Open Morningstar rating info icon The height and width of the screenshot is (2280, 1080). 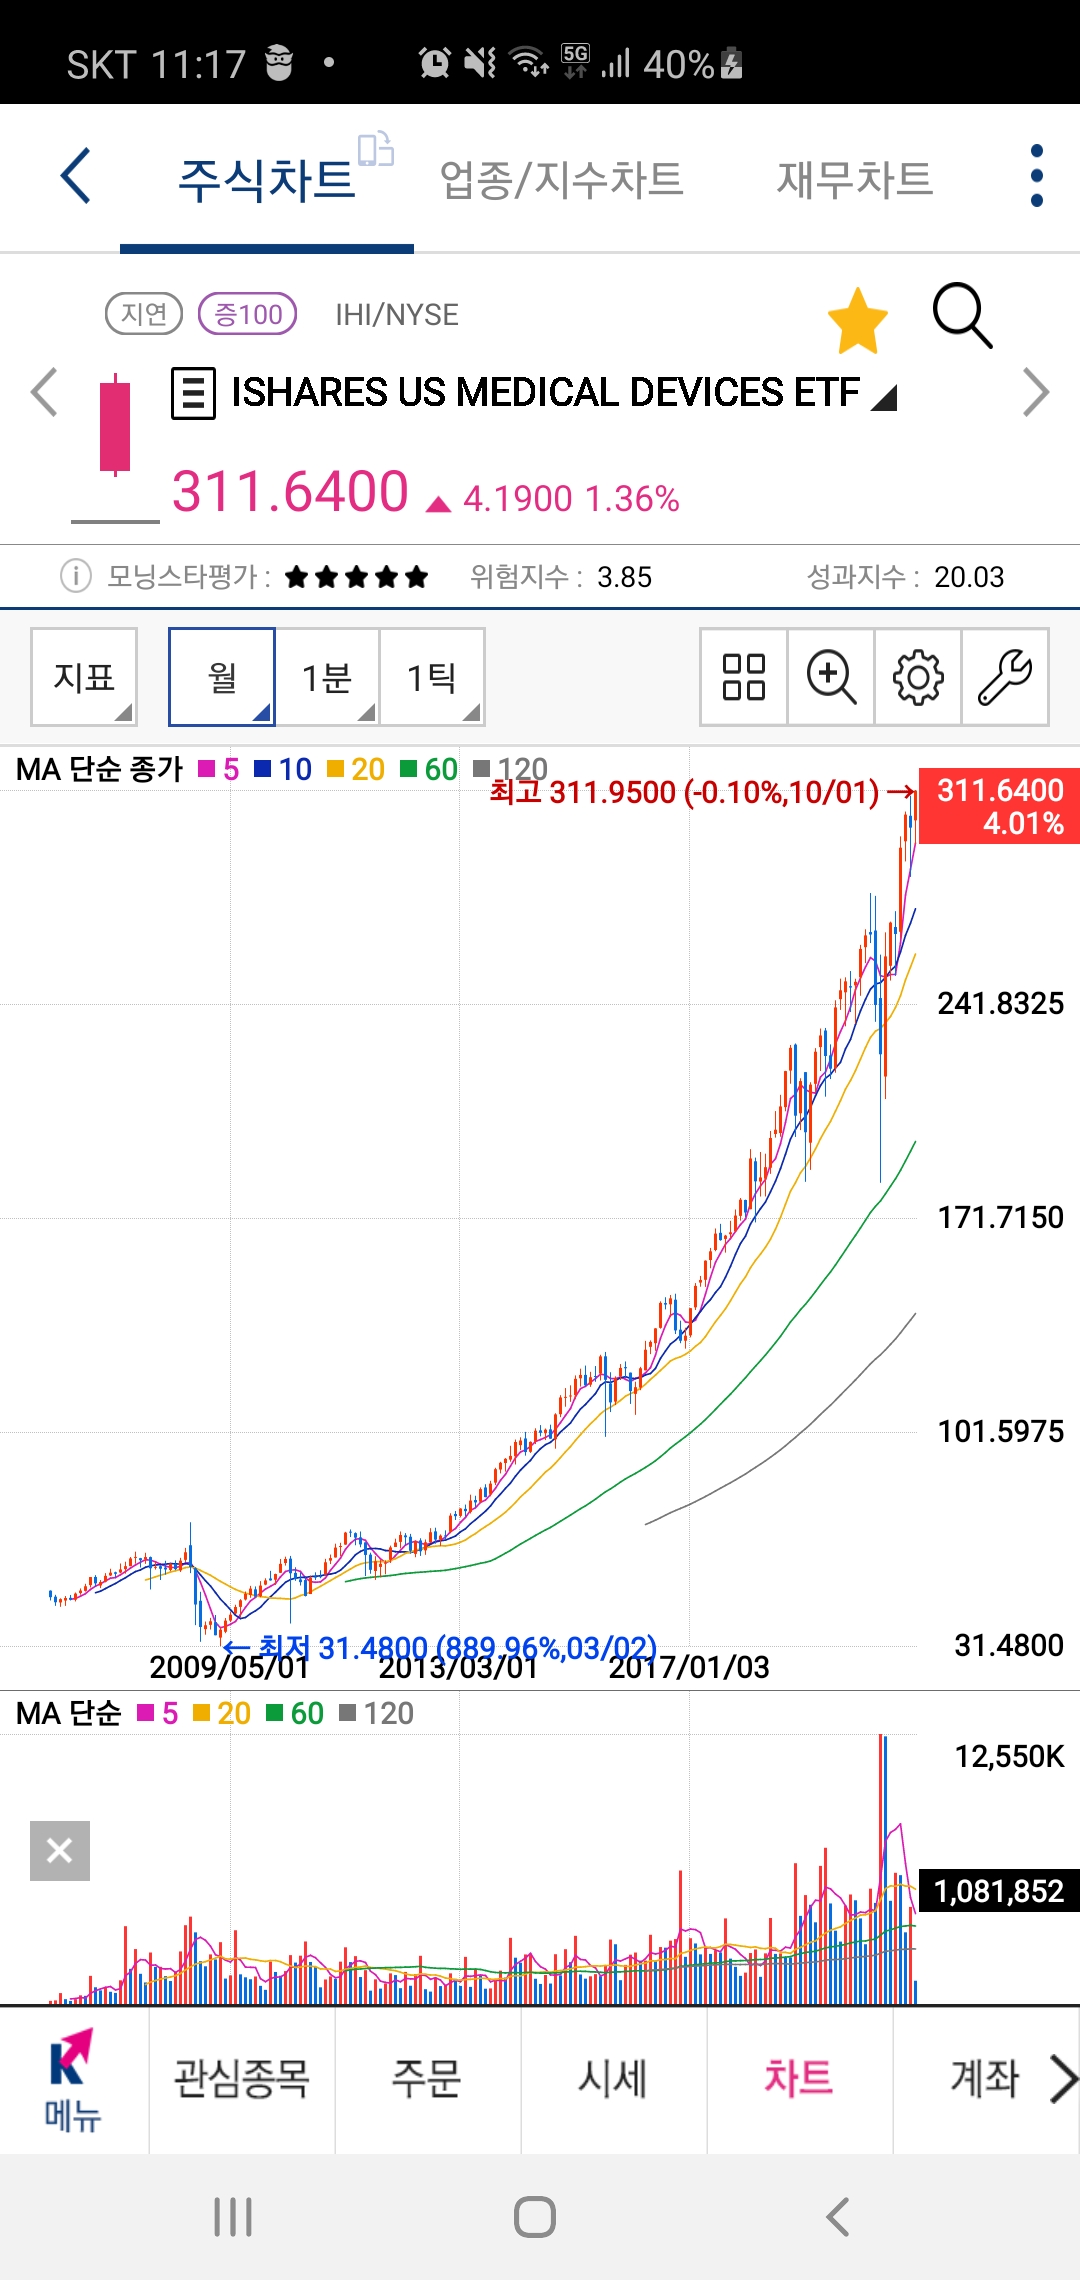point(76,576)
